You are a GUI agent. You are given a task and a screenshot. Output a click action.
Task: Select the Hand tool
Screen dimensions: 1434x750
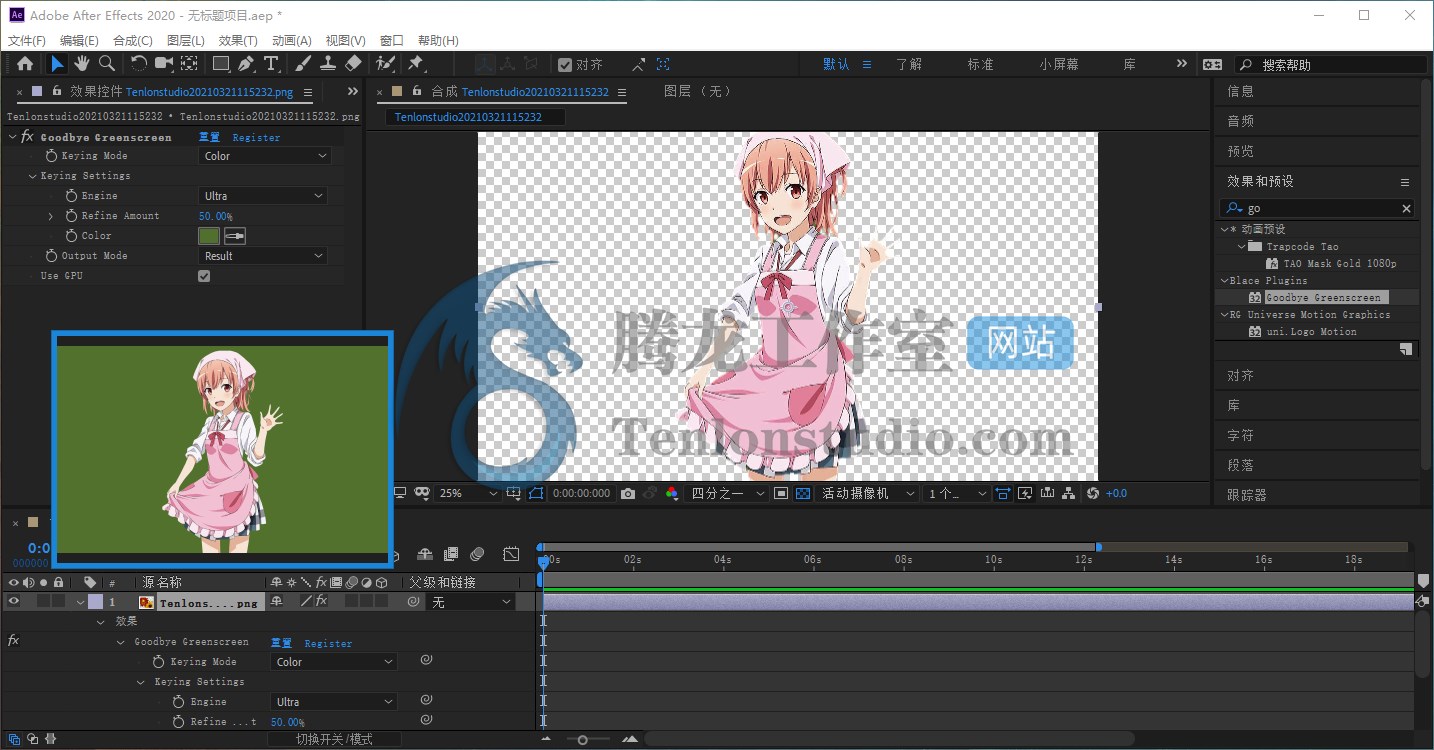(81, 64)
